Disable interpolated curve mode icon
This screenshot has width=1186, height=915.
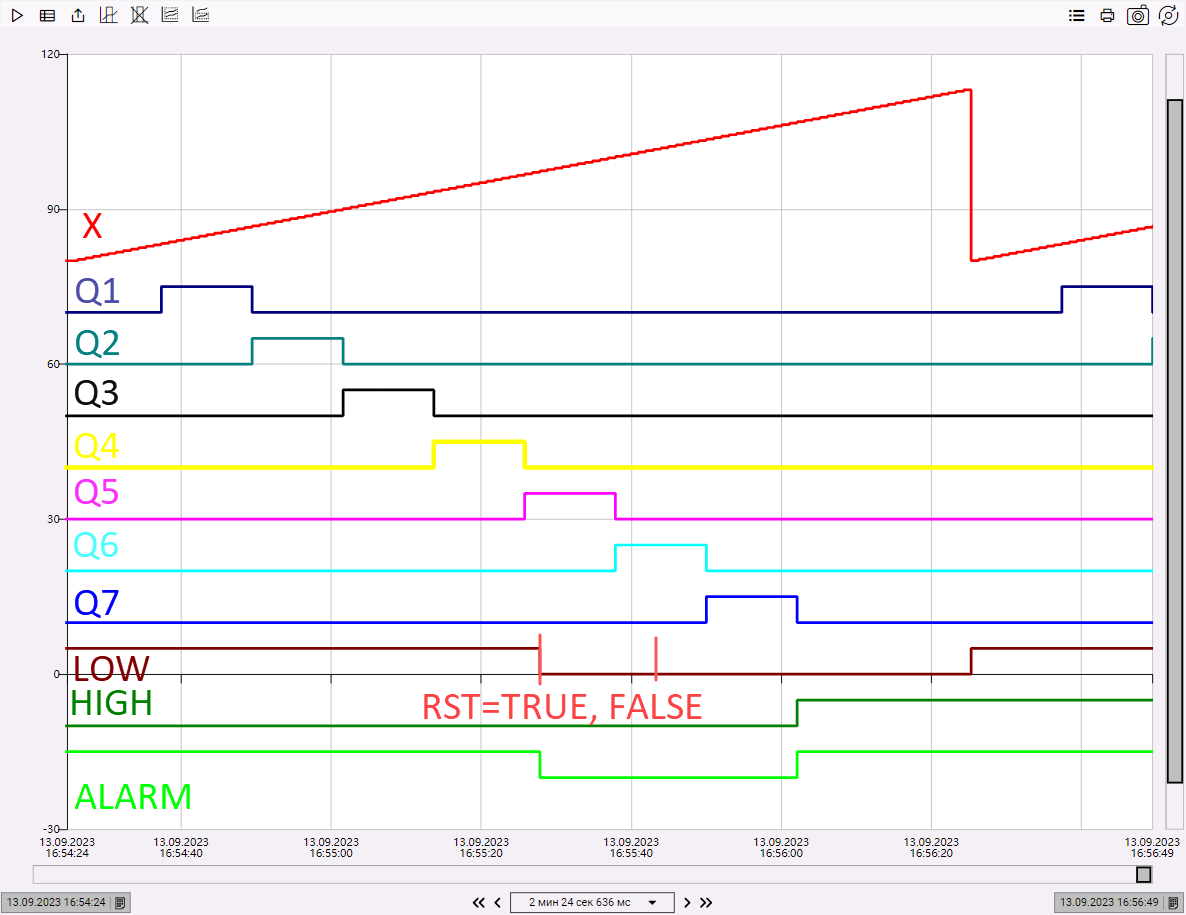138,15
